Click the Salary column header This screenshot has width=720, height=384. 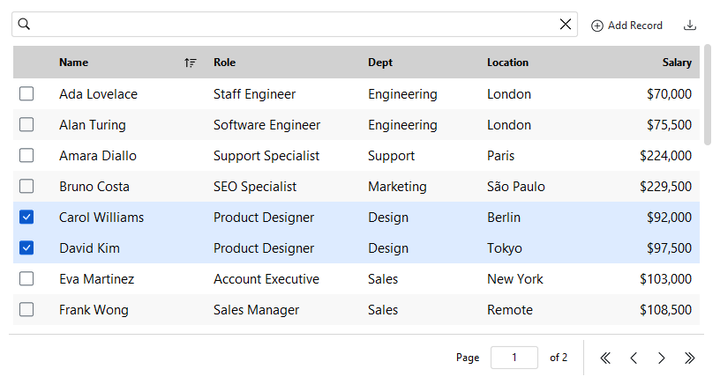[677, 62]
